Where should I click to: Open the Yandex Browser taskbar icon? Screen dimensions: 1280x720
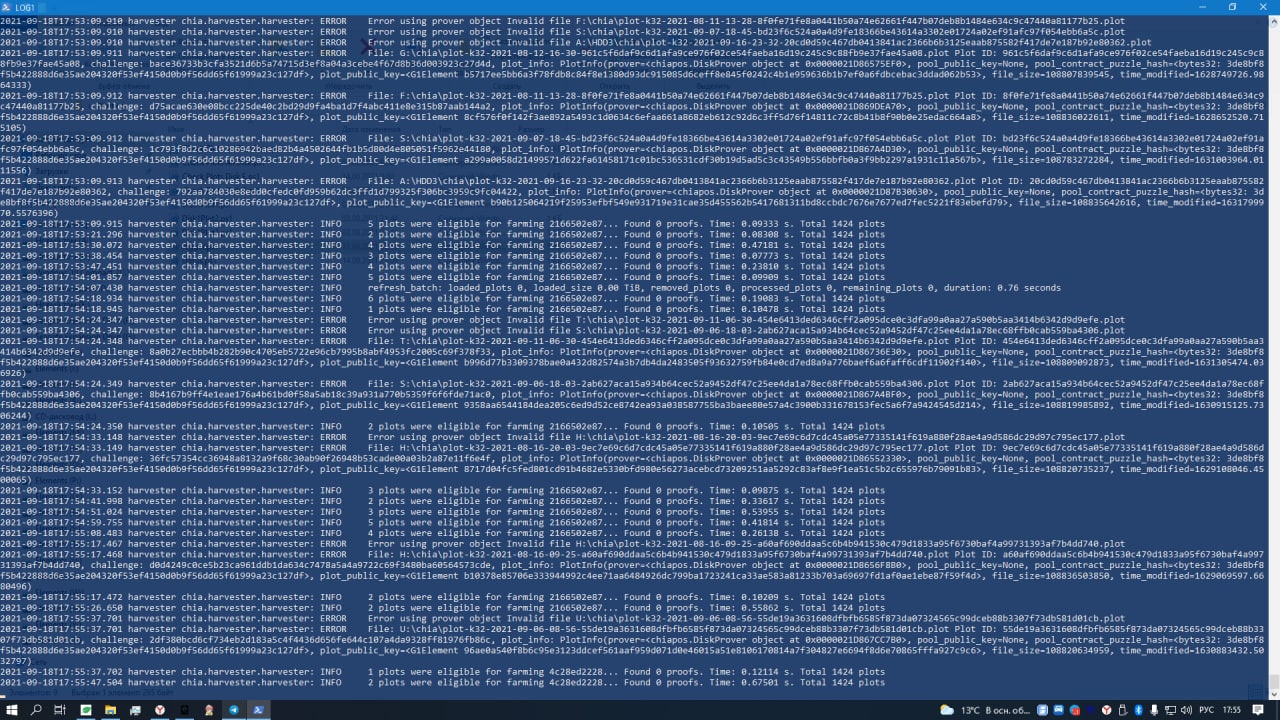pos(160,710)
